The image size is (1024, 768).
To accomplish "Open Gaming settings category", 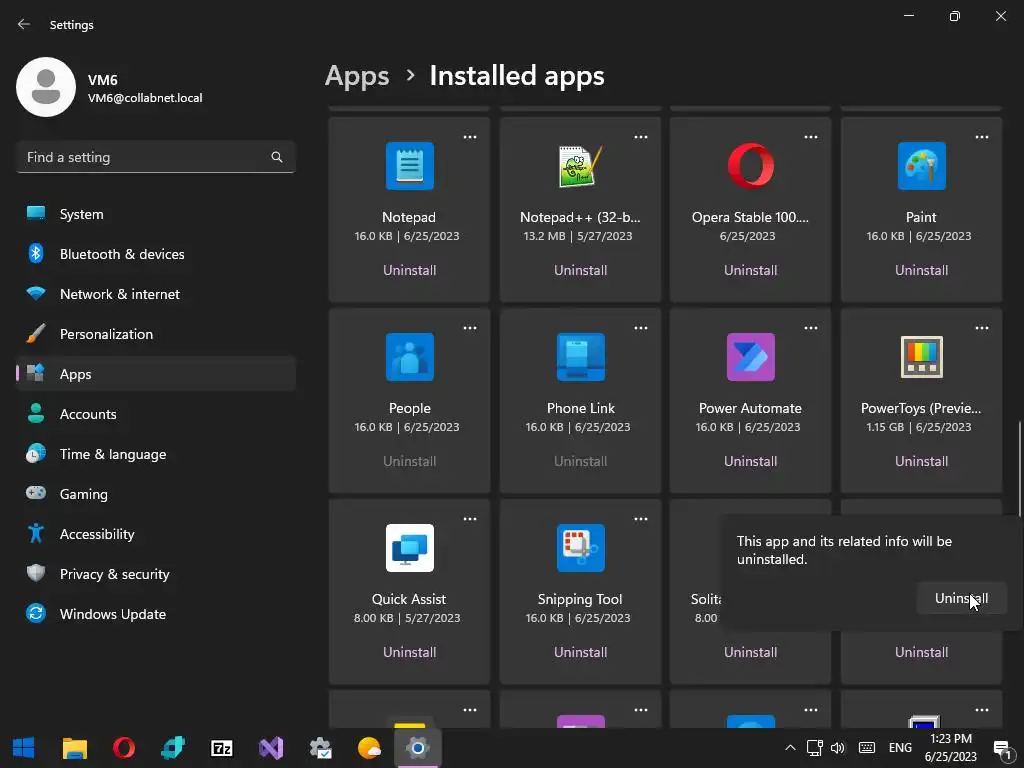I will click(155, 494).
